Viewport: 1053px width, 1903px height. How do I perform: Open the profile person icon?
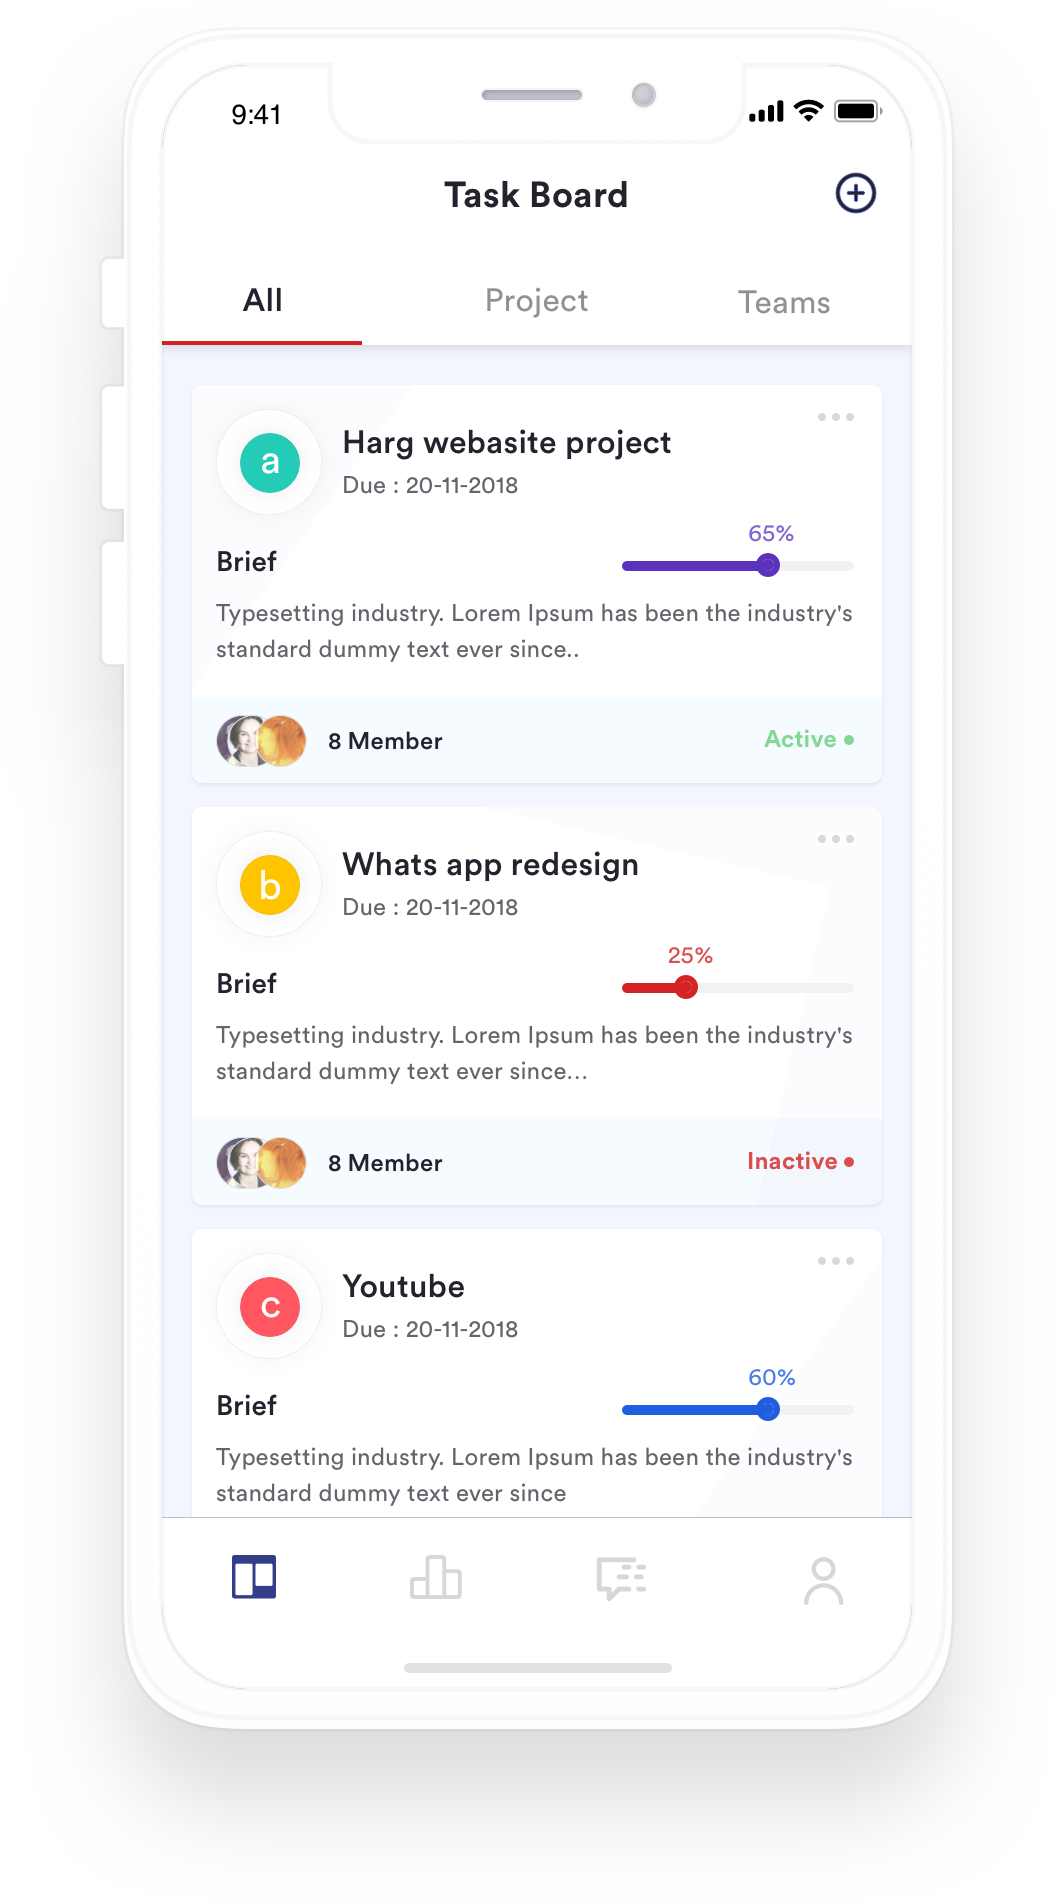click(823, 1581)
